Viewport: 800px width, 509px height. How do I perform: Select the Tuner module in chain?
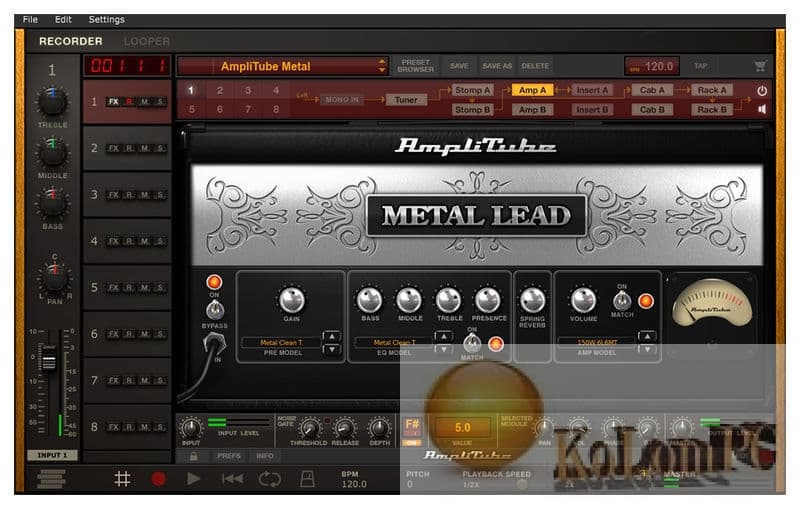pyautogui.click(x=406, y=100)
